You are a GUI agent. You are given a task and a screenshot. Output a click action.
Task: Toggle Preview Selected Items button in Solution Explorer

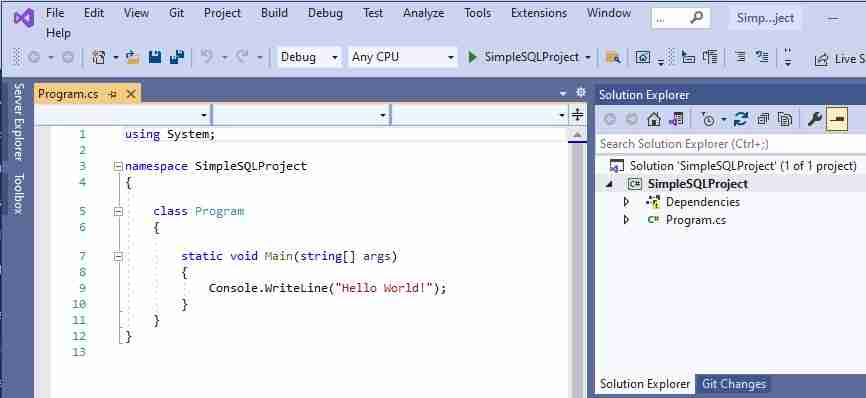tap(837, 119)
